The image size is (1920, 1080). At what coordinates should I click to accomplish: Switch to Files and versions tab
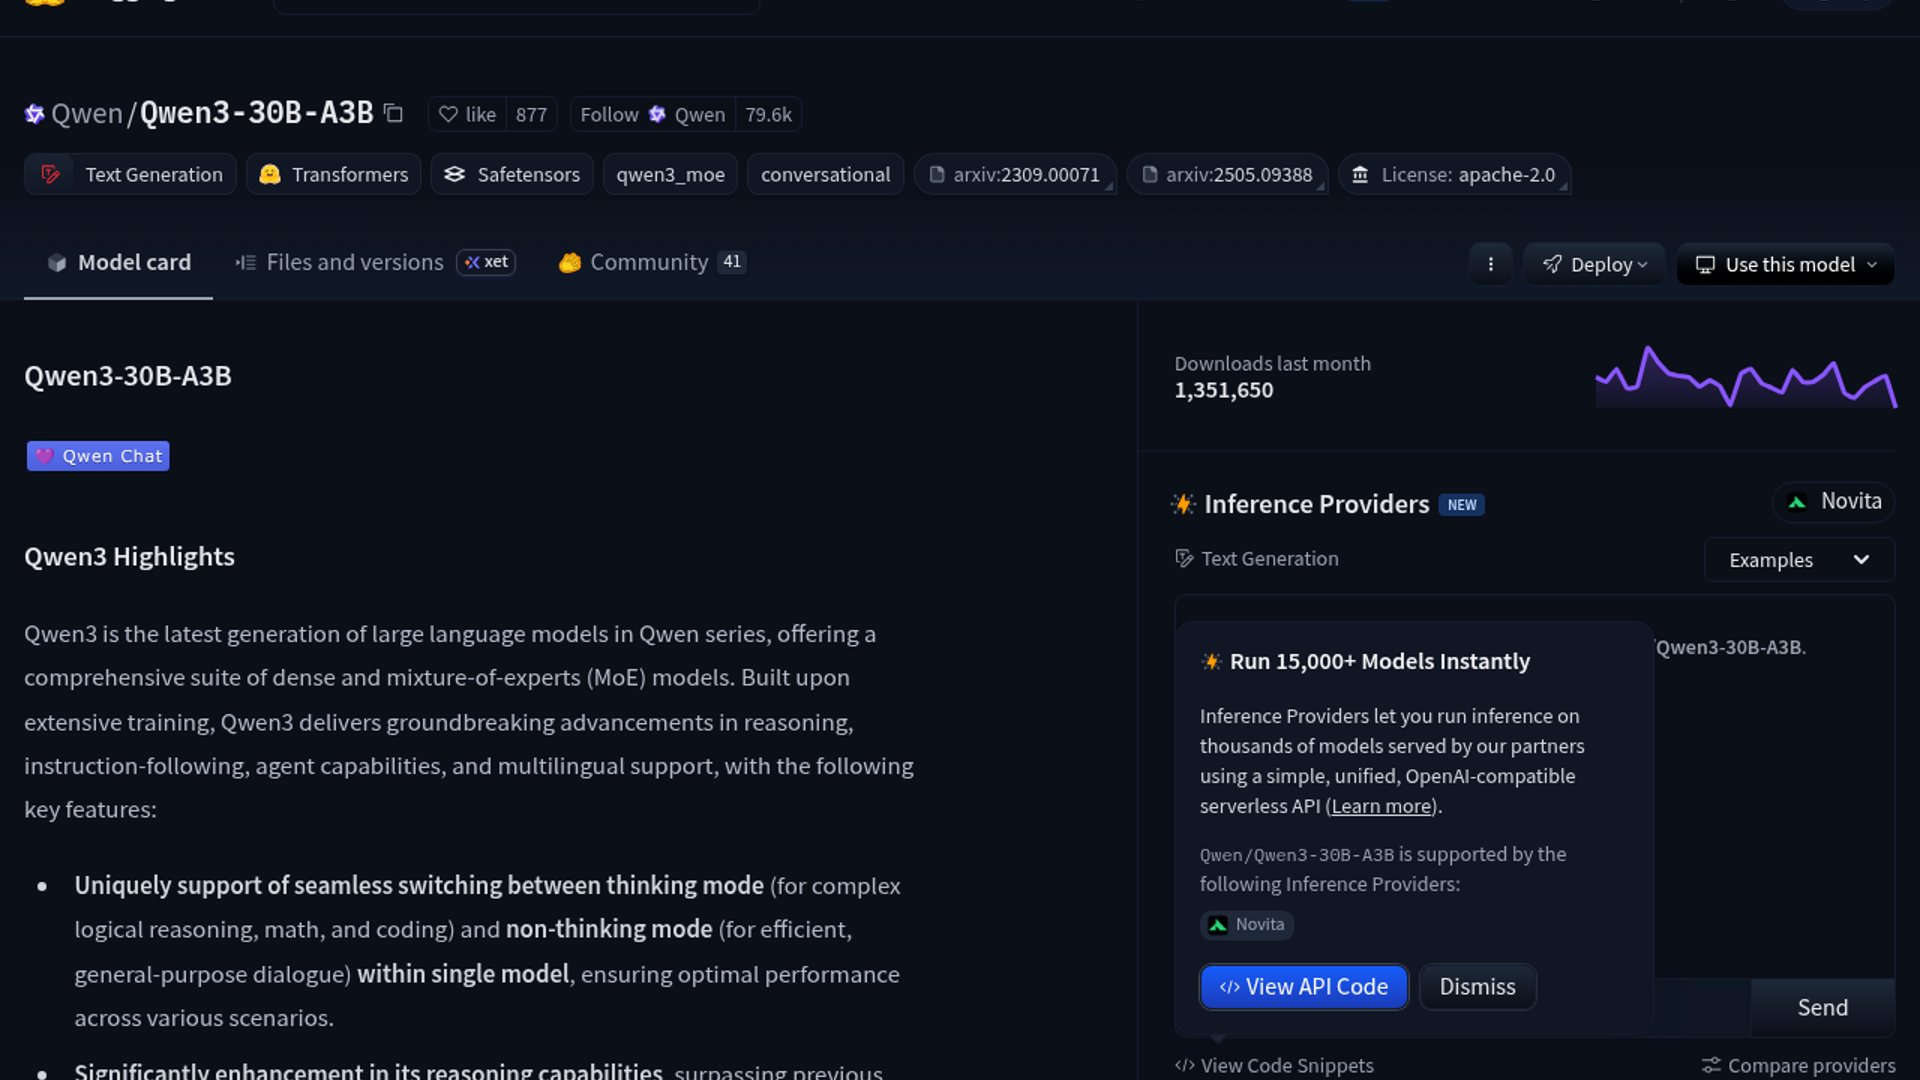(x=354, y=263)
